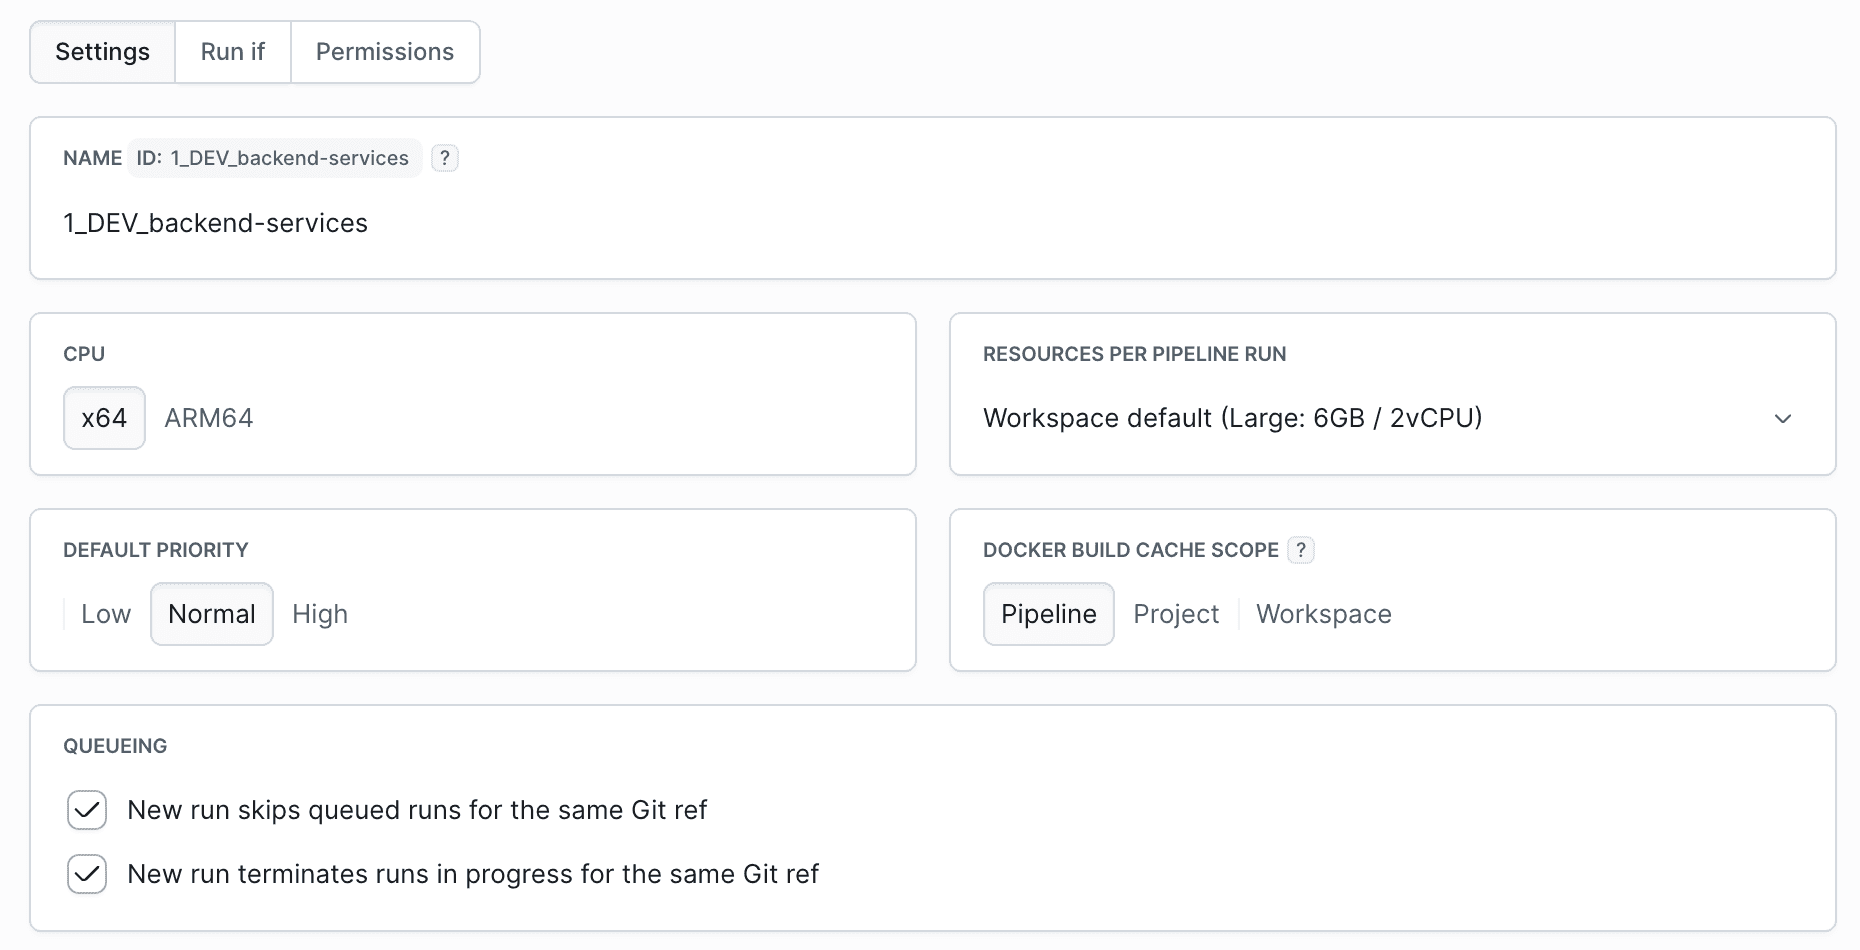Viewport: 1860px width, 950px height.
Task: Click the help icon next to pipeline ID
Action: pyautogui.click(x=445, y=158)
